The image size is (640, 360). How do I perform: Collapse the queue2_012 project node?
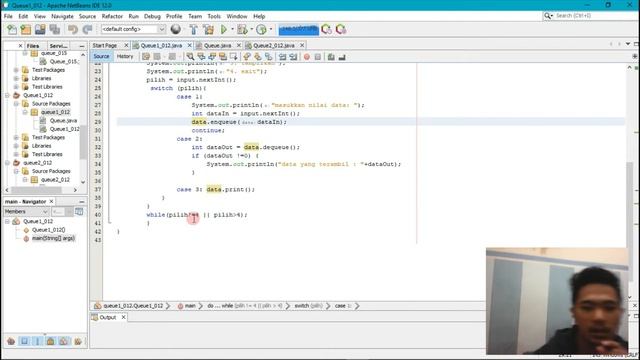[x=7, y=163]
